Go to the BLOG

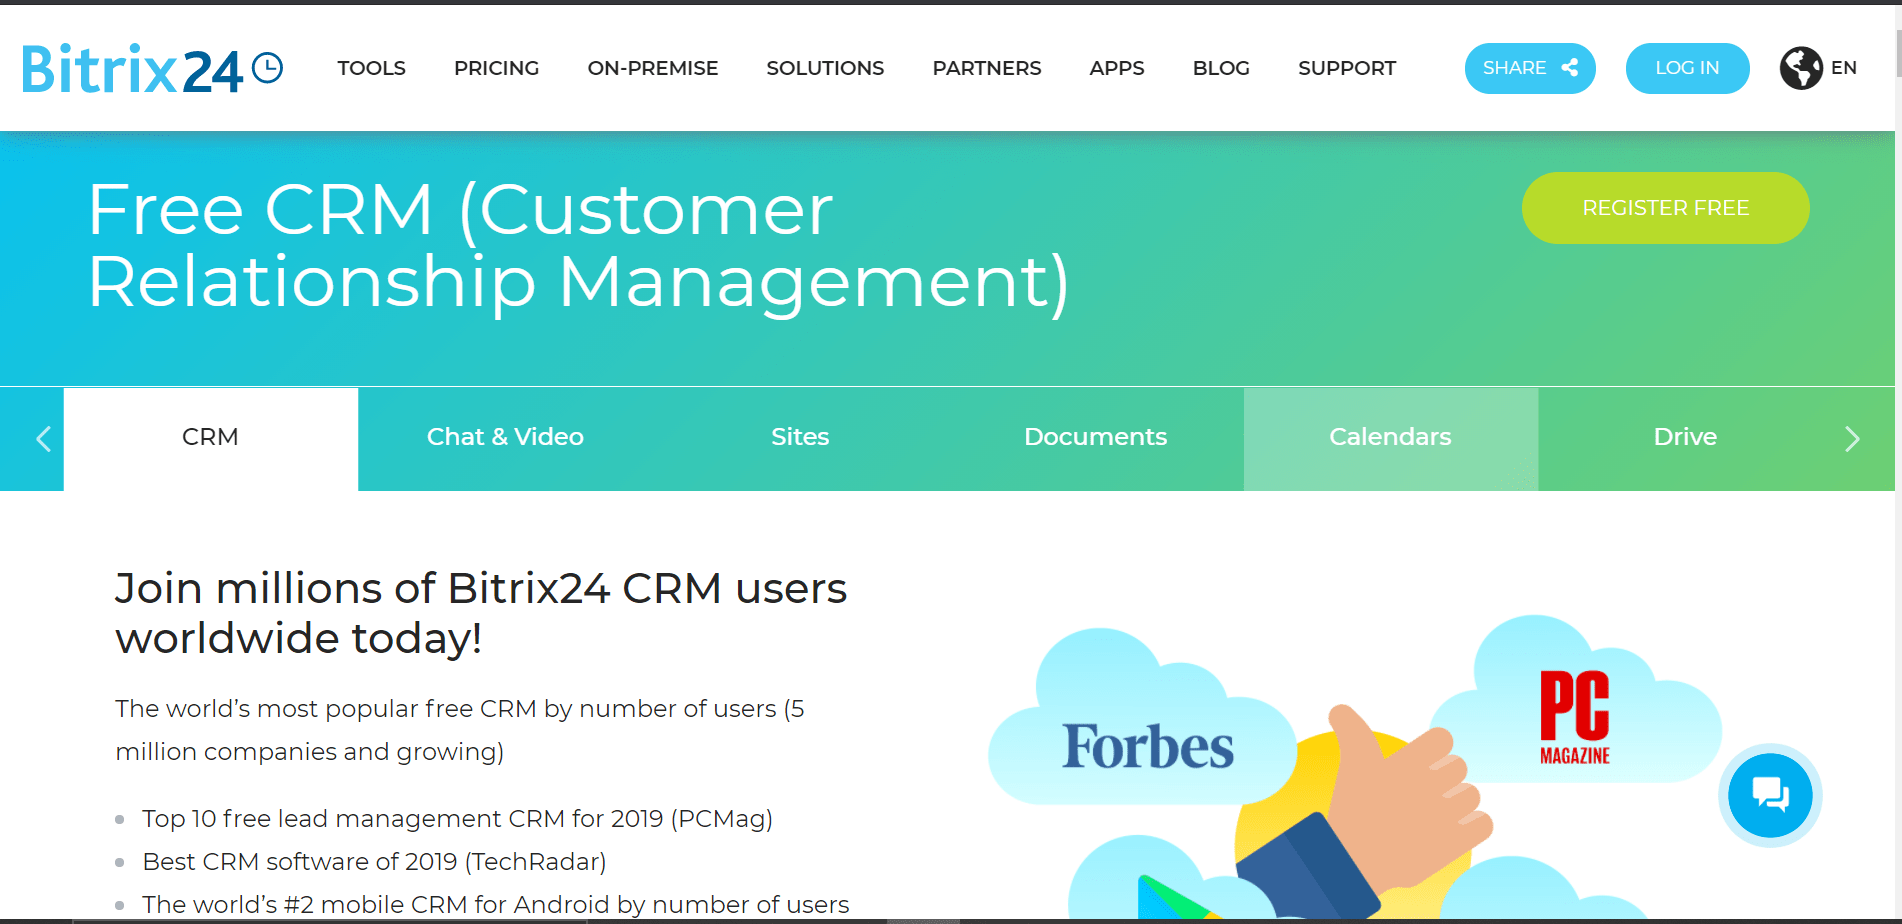1221,68
